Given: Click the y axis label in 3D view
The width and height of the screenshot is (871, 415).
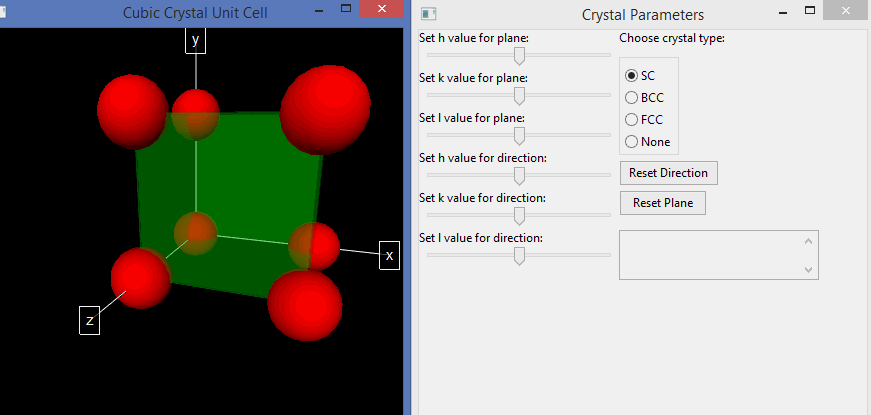Looking at the screenshot, I should coord(196,40).
